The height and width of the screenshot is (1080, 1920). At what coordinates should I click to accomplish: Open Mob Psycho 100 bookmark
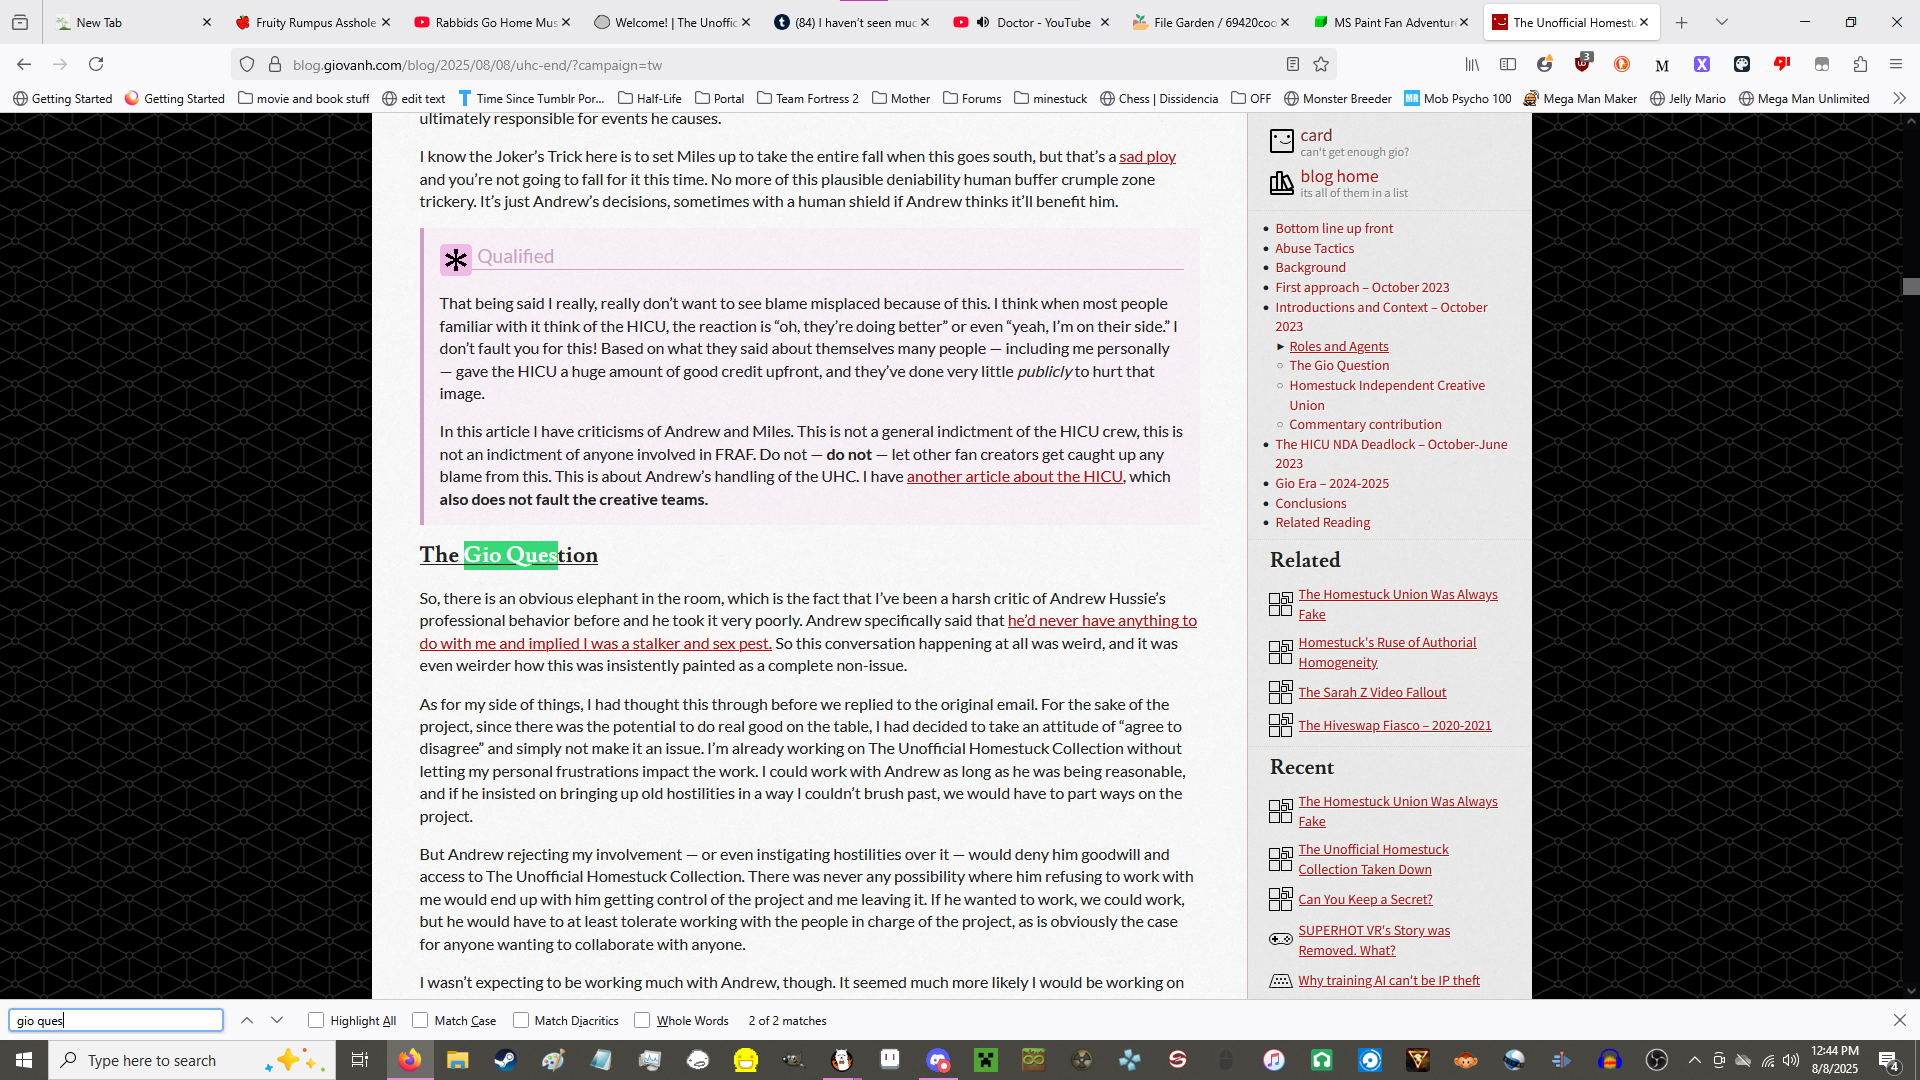tap(1457, 98)
